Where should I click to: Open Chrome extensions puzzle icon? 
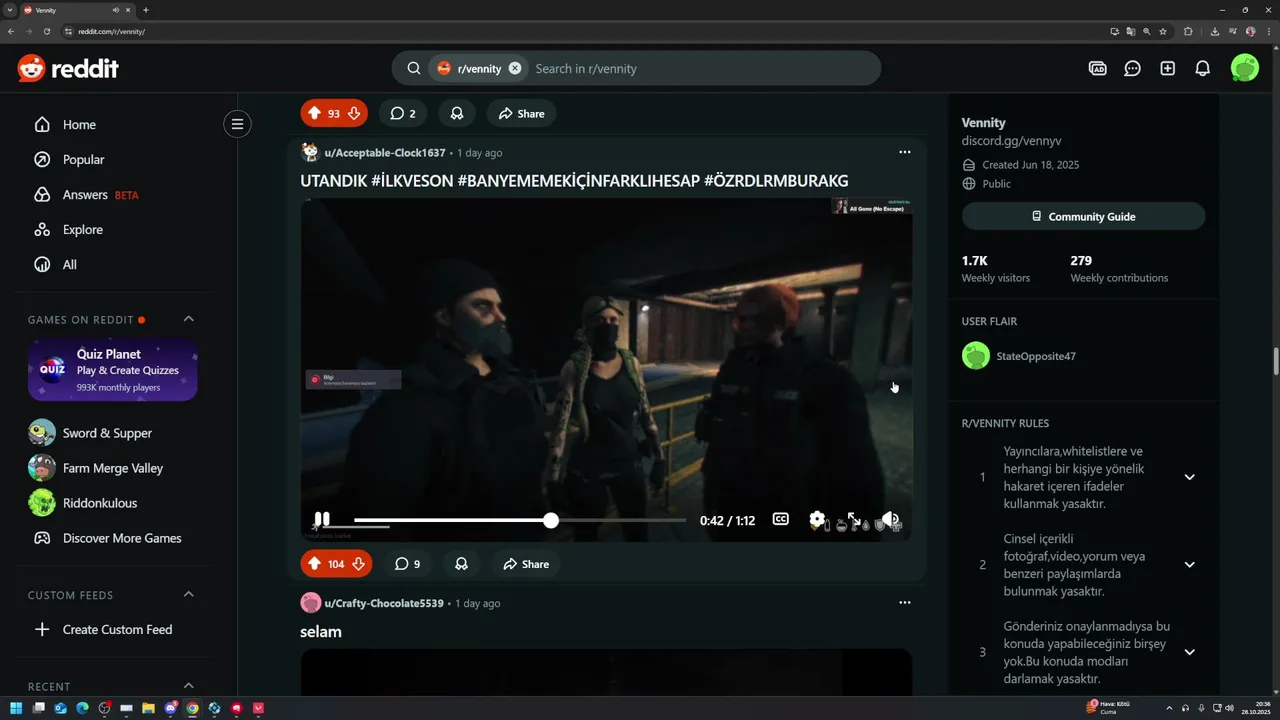[x=1188, y=31]
